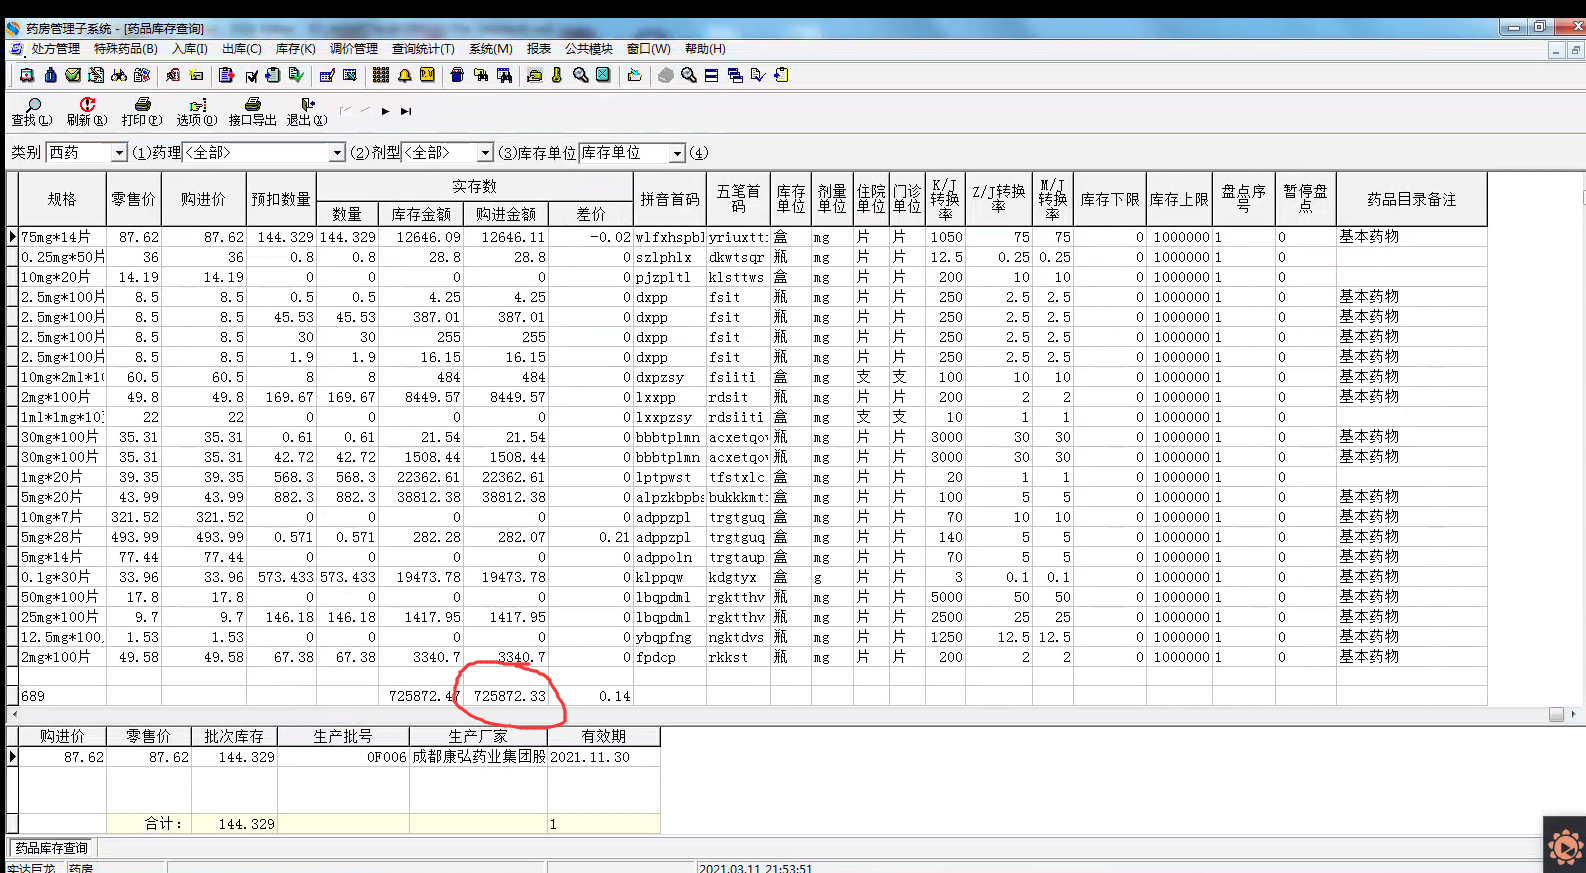
Task: Click the 零售价 column header in the main table
Action: (x=133, y=199)
